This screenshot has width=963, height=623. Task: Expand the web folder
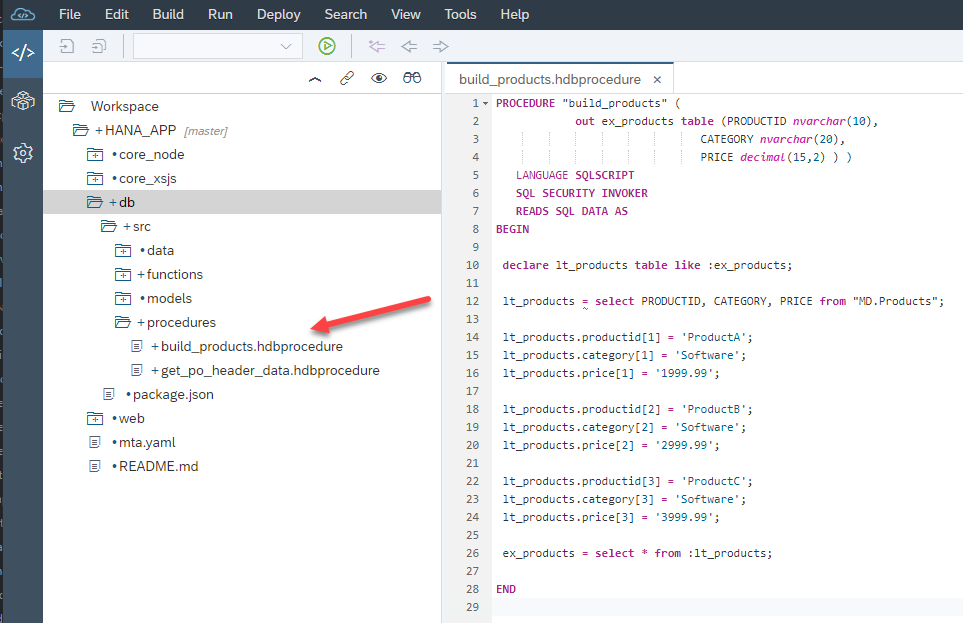tap(95, 418)
